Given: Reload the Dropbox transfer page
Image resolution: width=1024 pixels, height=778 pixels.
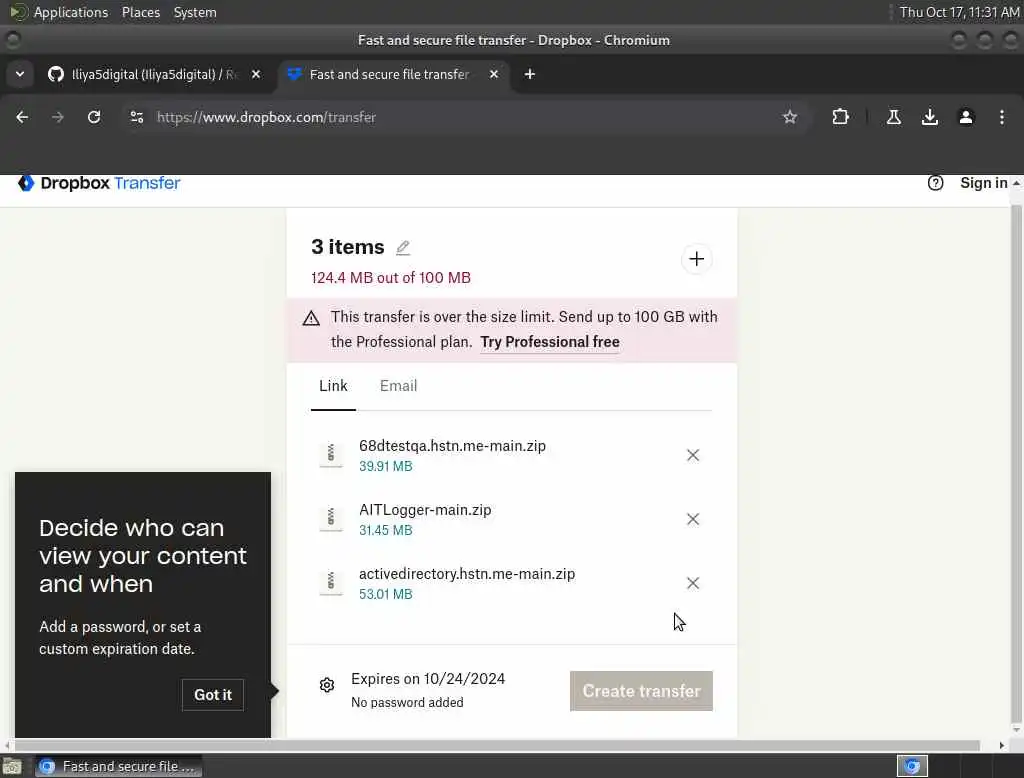Looking at the screenshot, I should coord(94,118).
